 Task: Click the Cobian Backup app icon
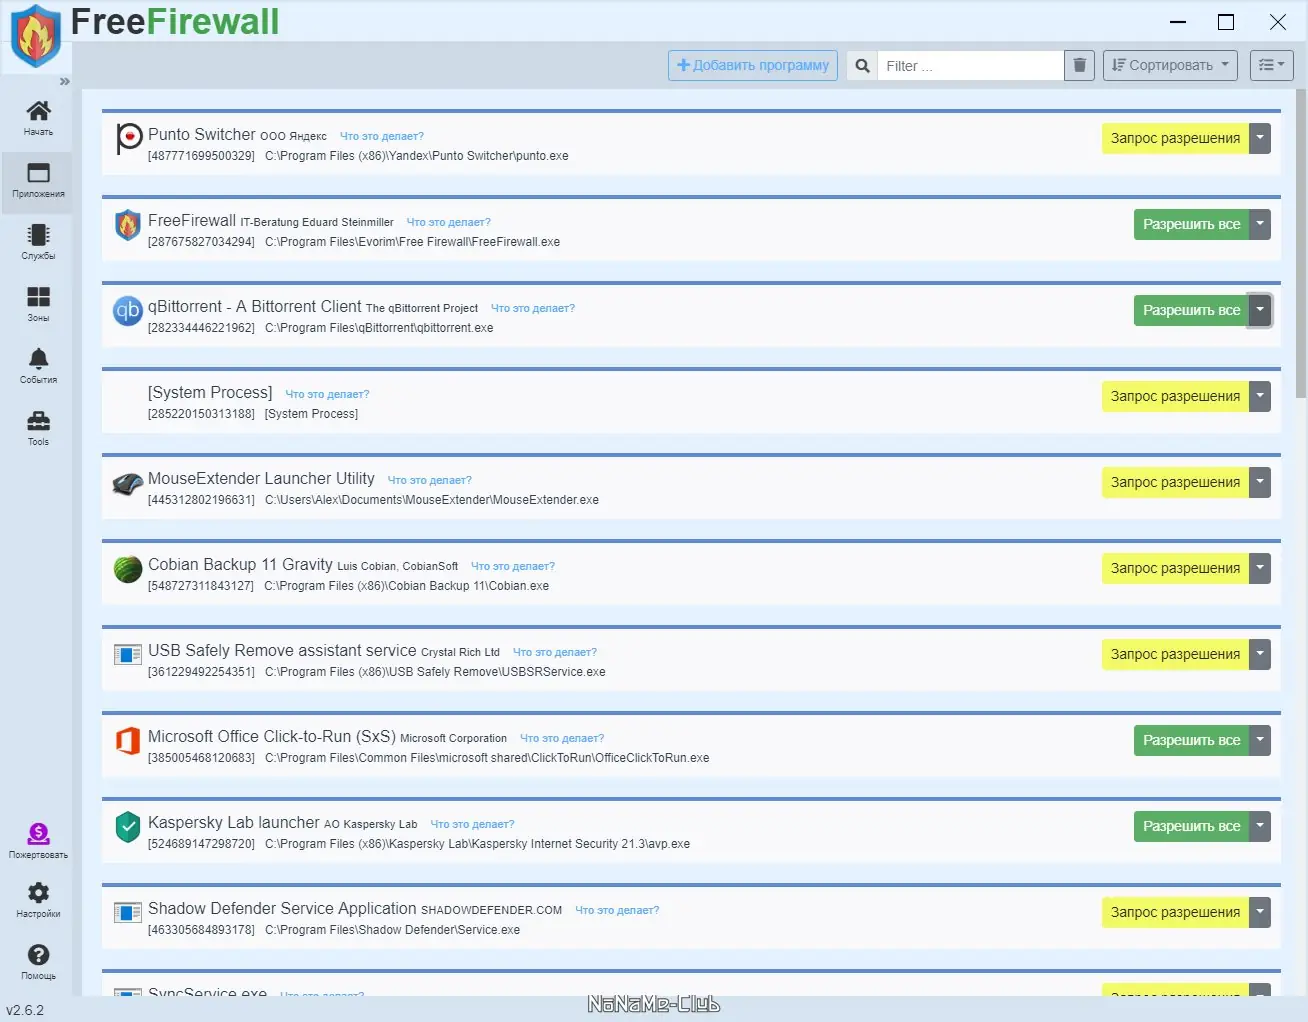tap(128, 569)
